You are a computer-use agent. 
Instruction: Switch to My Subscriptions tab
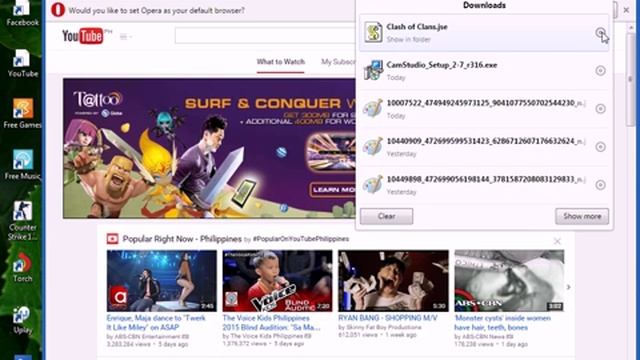tap(338, 62)
